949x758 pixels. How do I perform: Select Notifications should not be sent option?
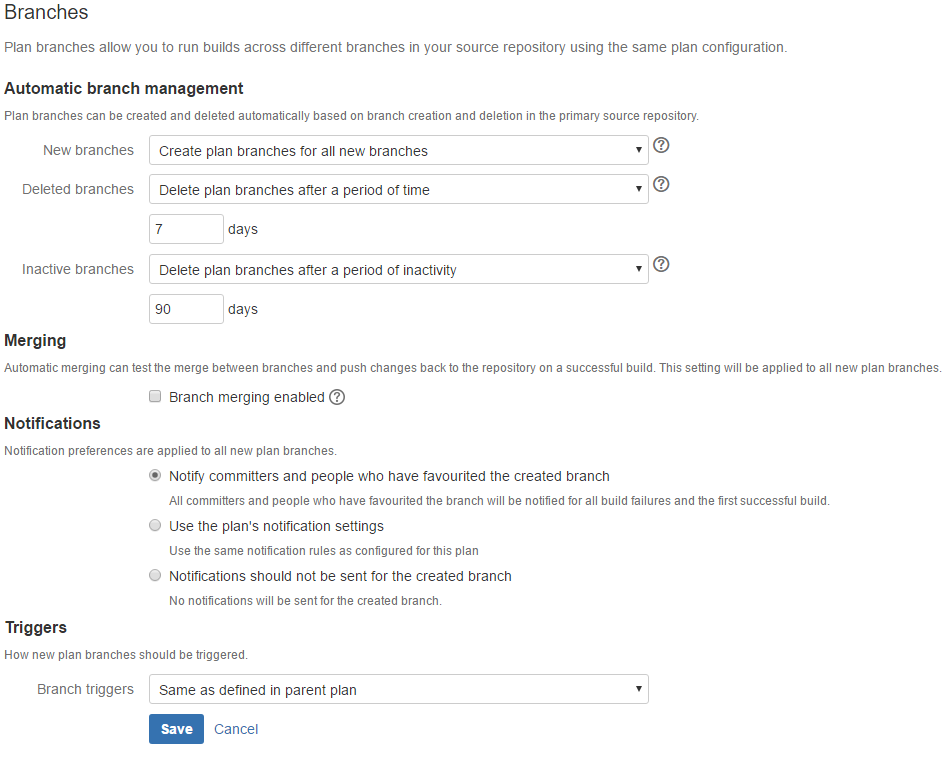(x=155, y=575)
